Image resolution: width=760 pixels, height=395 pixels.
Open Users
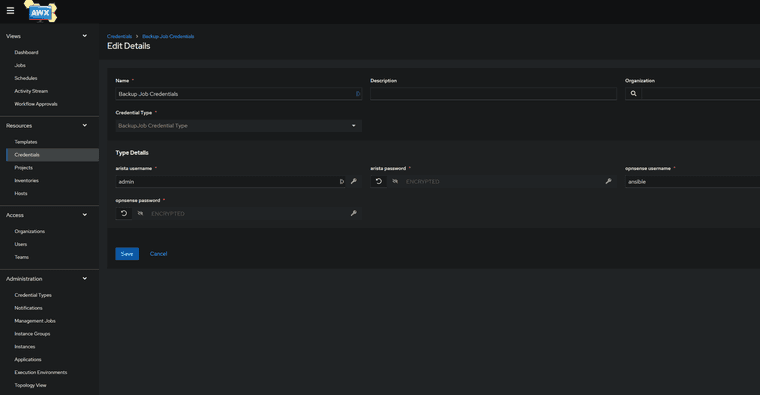[21, 244]
